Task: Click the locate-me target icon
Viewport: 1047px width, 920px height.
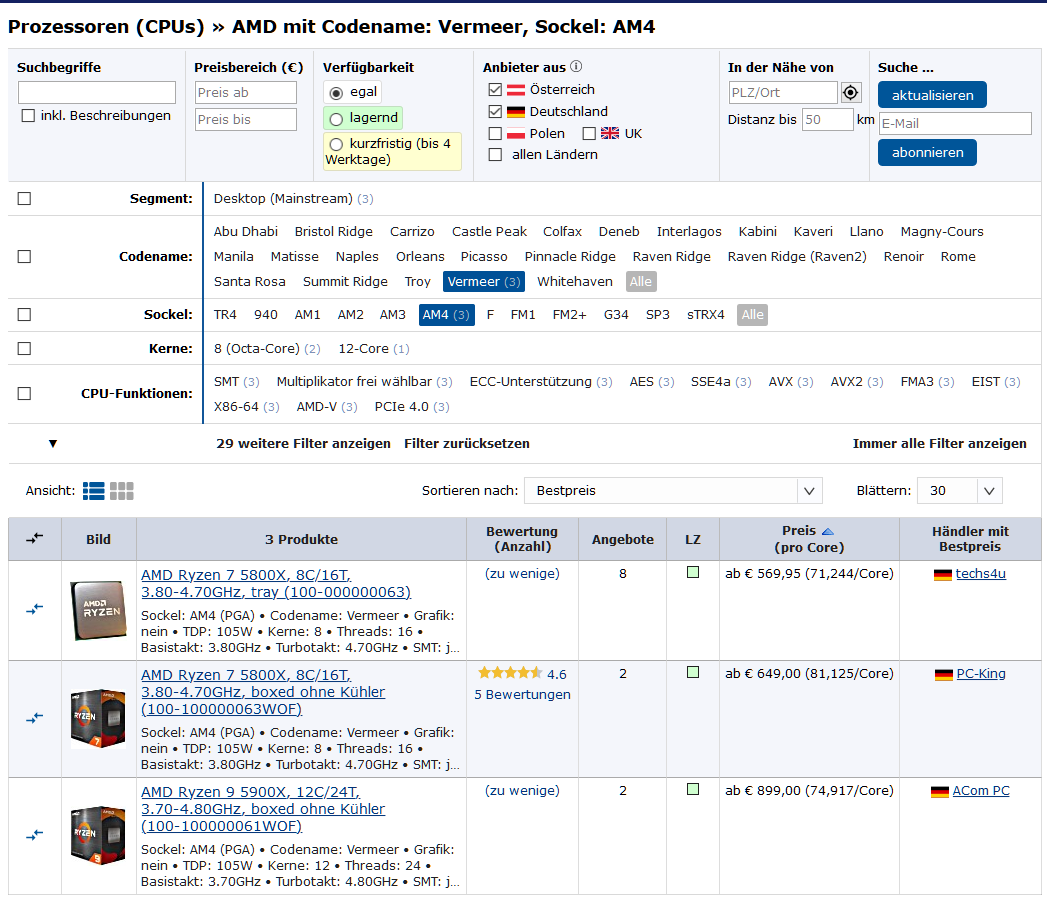Action: coord(851,92)
